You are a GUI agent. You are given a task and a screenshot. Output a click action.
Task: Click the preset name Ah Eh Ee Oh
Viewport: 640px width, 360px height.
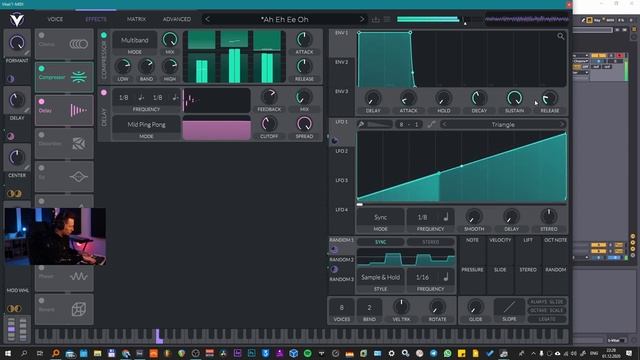pos(284,19)
